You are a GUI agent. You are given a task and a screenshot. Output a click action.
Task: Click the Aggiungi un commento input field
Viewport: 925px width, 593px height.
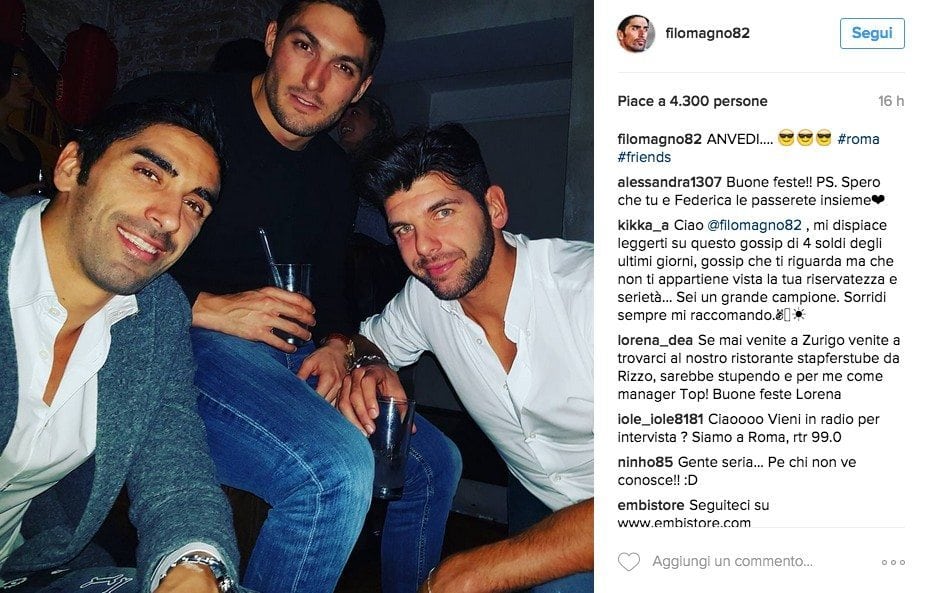pos(732,561)
